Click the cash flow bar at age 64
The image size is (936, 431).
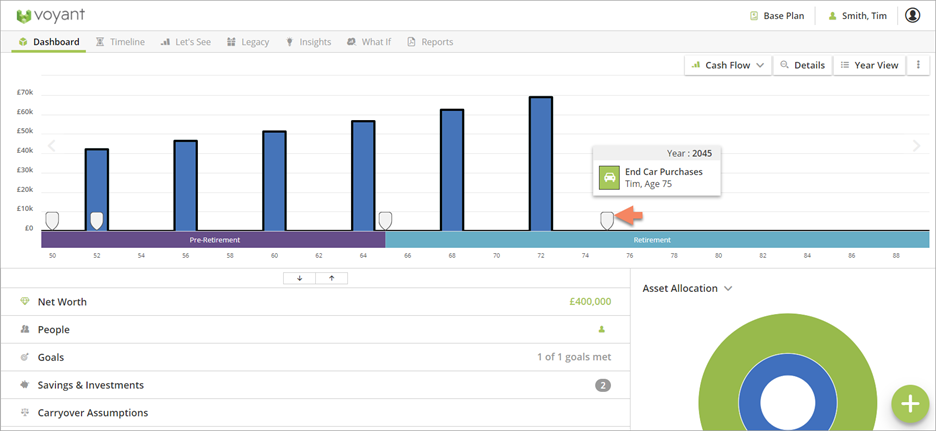coord(363,176)
